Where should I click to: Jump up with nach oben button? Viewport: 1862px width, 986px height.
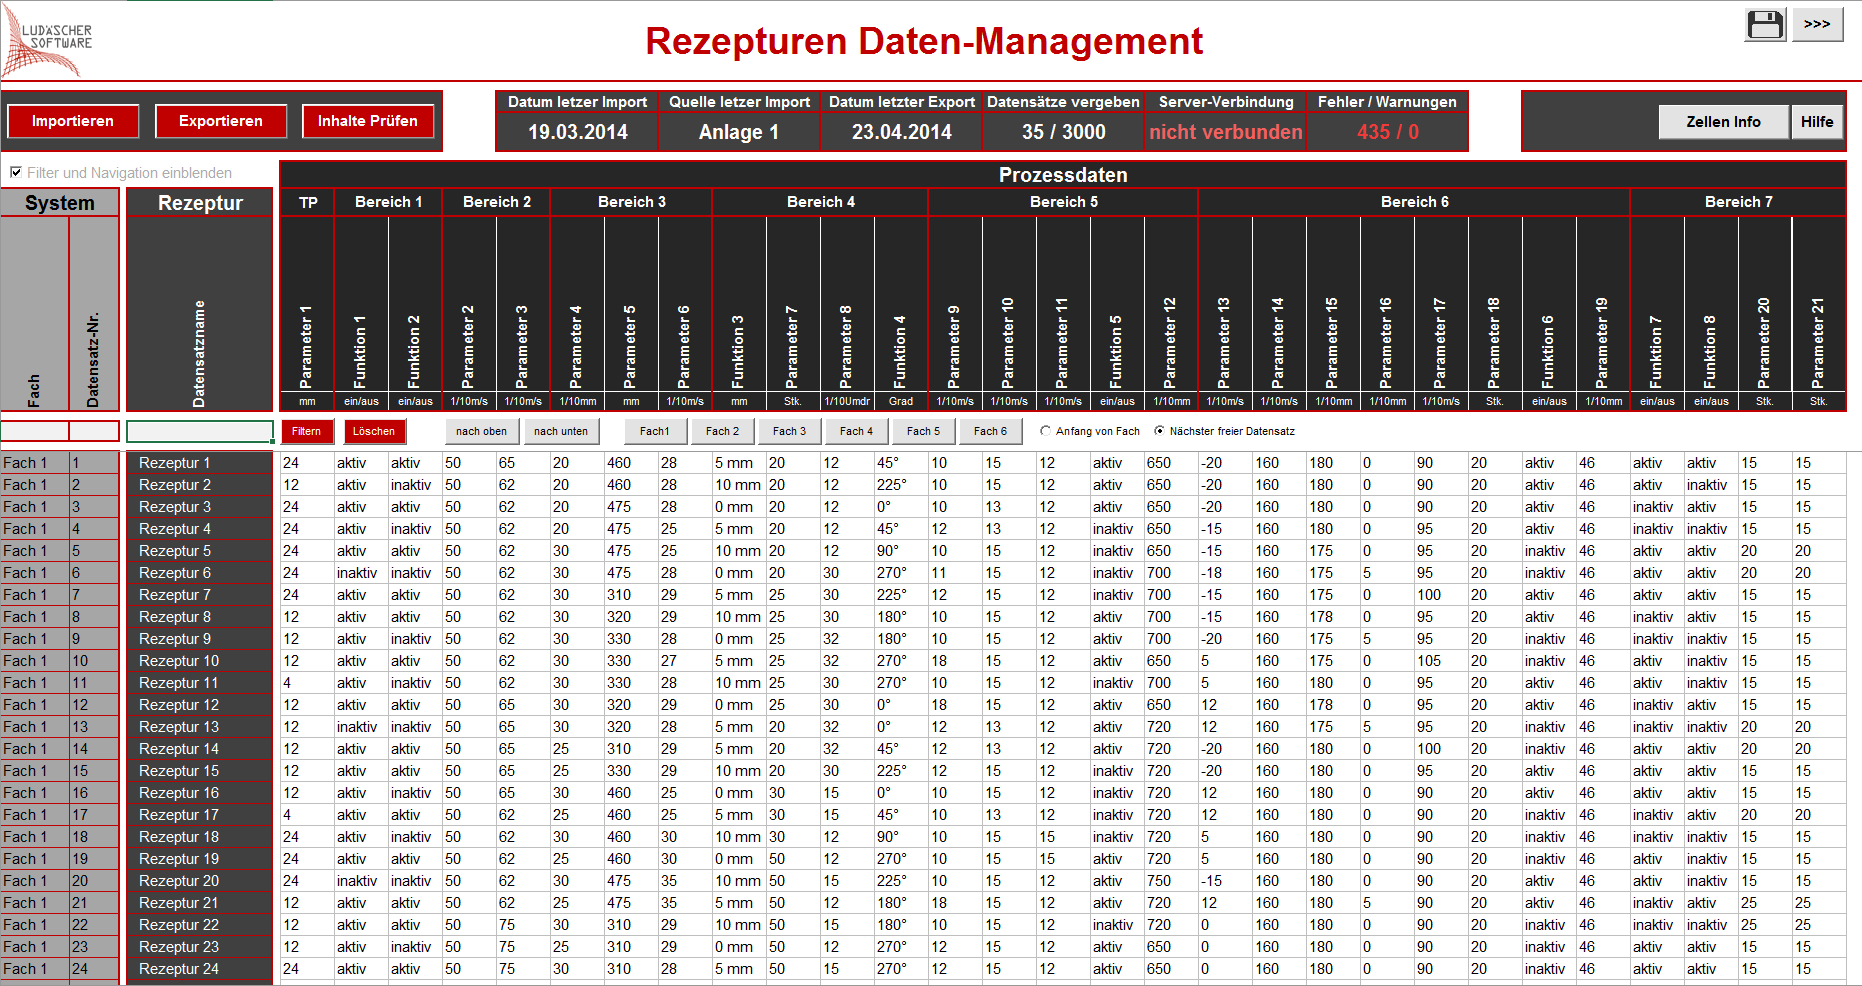[481, 432]
